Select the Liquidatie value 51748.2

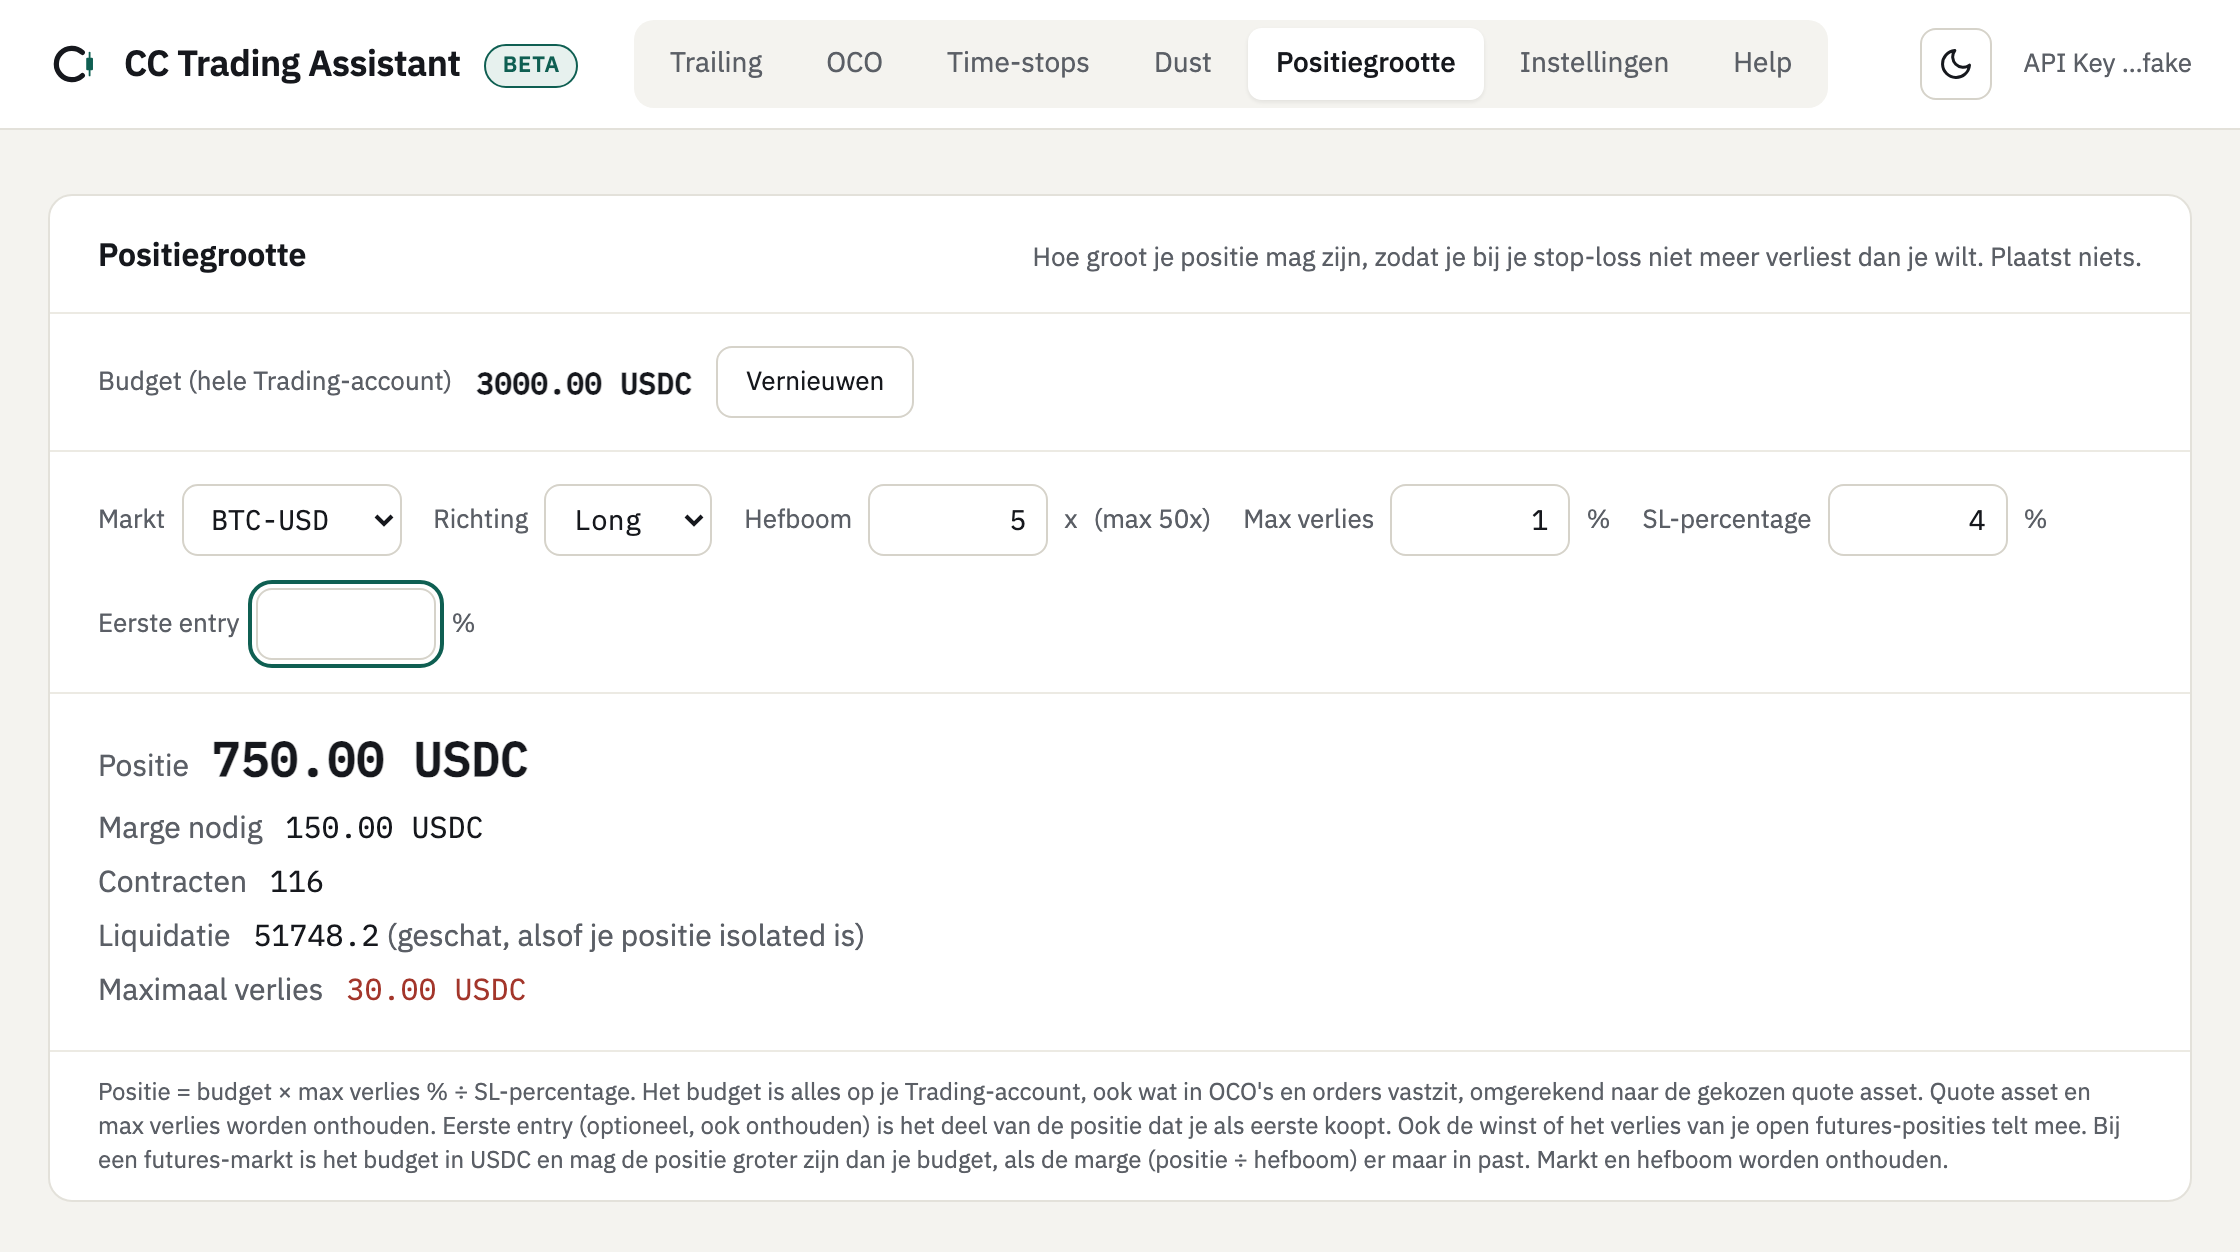click(x=316, y=936)
